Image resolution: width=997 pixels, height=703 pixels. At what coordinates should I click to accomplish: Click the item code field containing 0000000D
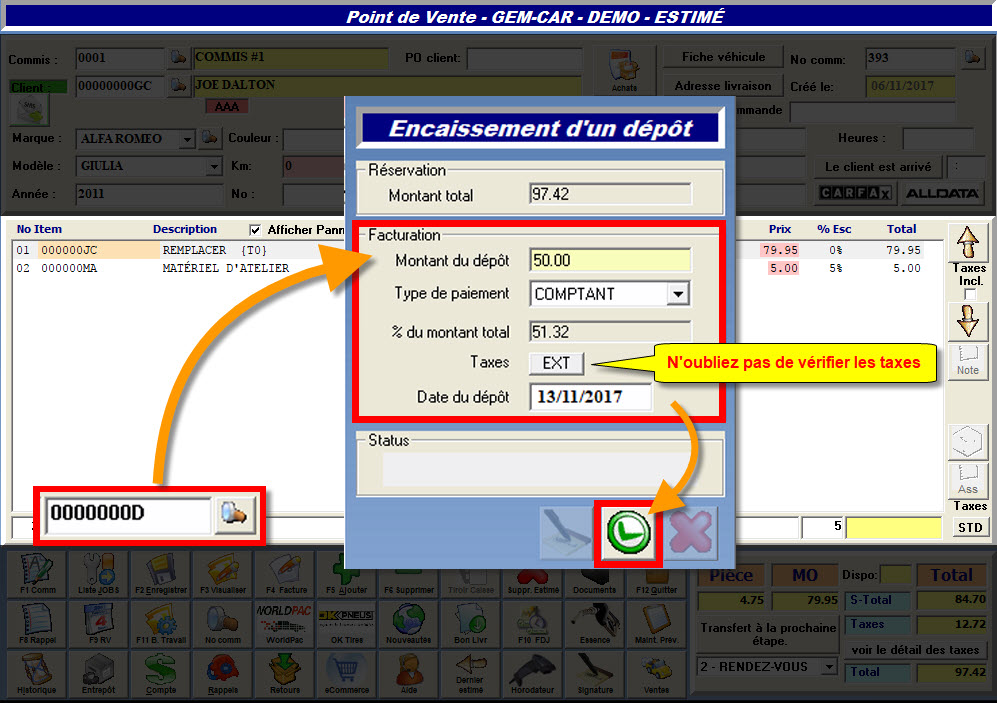point(128,514)
